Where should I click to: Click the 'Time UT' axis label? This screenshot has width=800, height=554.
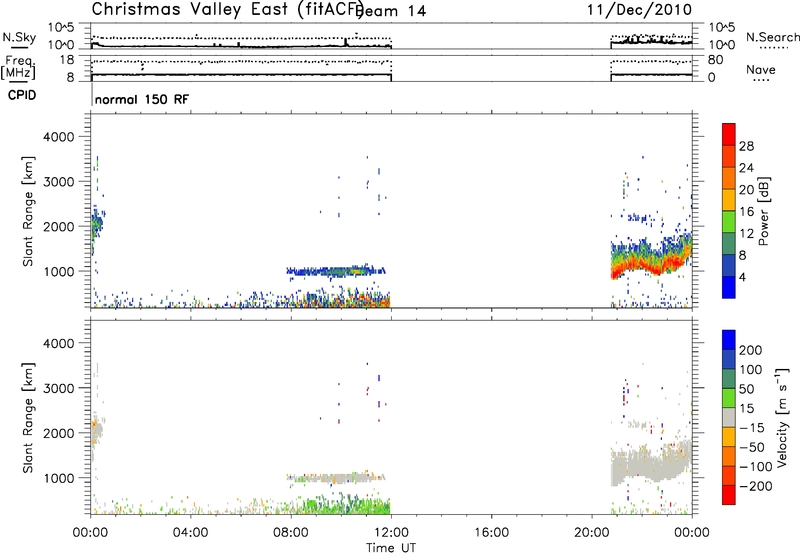(391, 548)
